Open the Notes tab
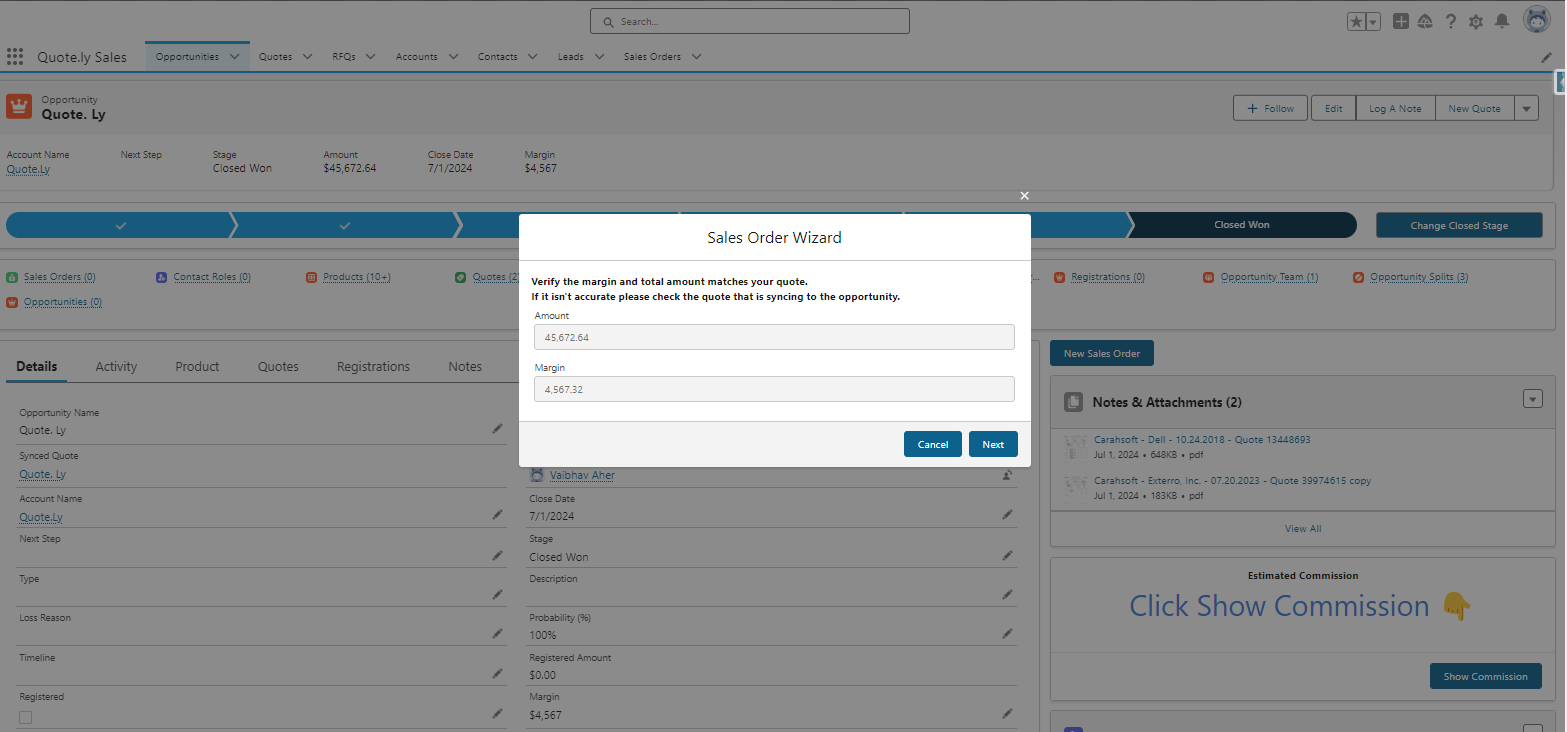The width and height of the screenshot is (1567, 732). click(x=465, y=367)
